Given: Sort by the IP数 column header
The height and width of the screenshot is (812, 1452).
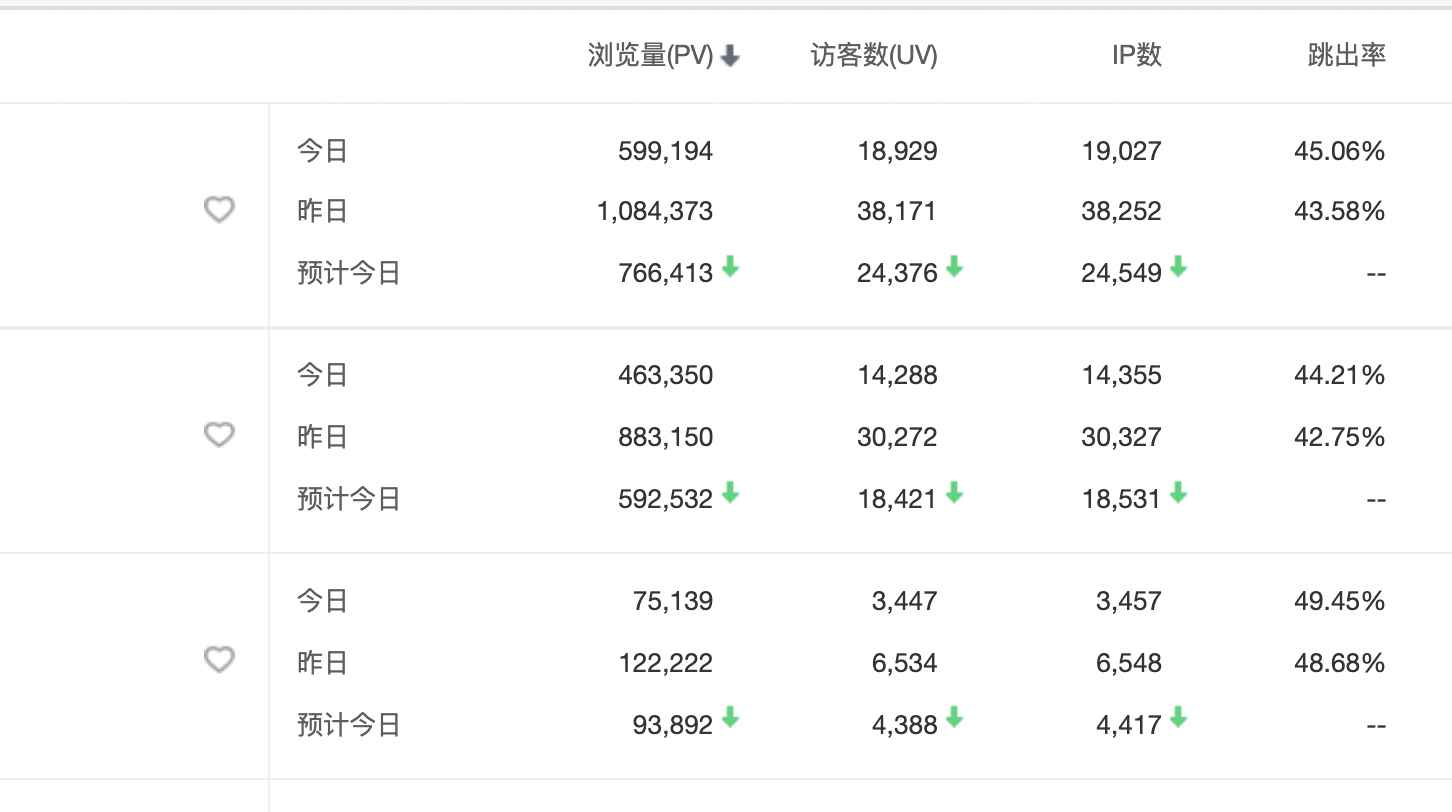Looking at the screenshot, I should click(1134, 57).
